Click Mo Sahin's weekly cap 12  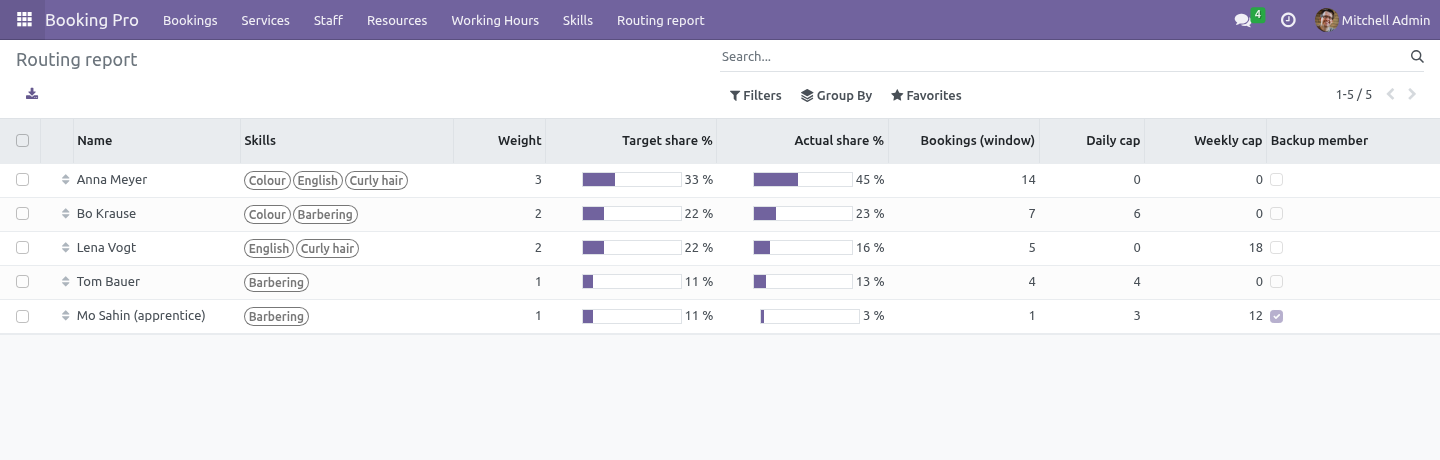coord(1256,316)
